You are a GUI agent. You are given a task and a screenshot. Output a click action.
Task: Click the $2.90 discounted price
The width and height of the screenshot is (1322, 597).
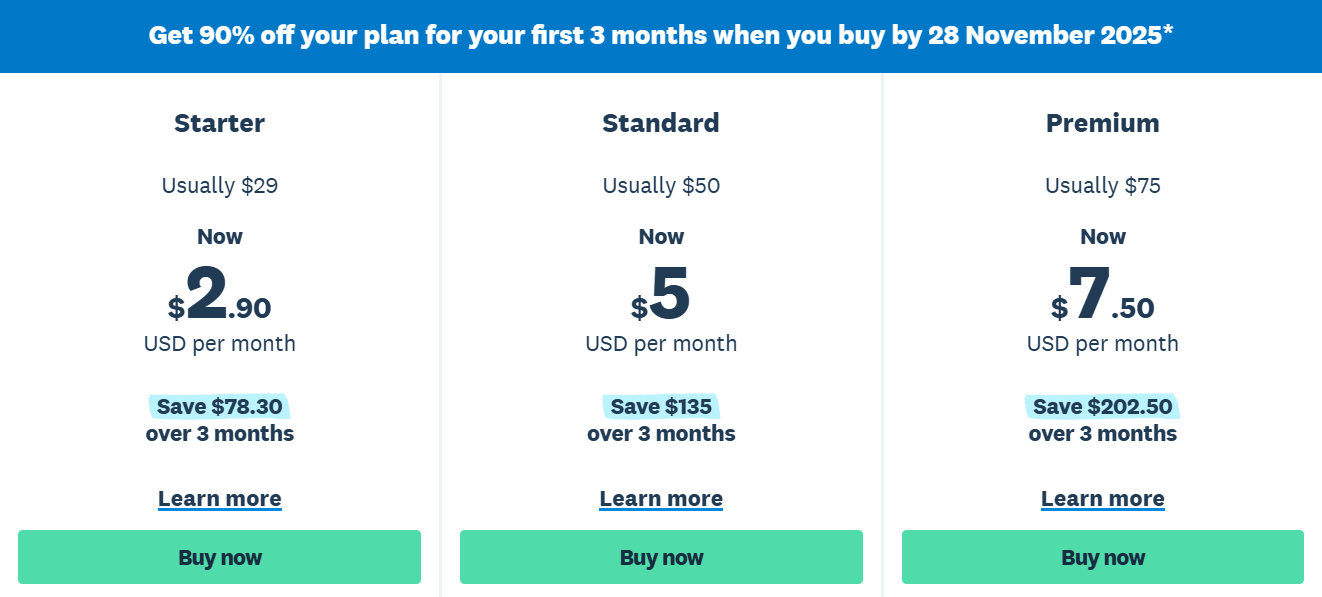click(x=219, y=295)
